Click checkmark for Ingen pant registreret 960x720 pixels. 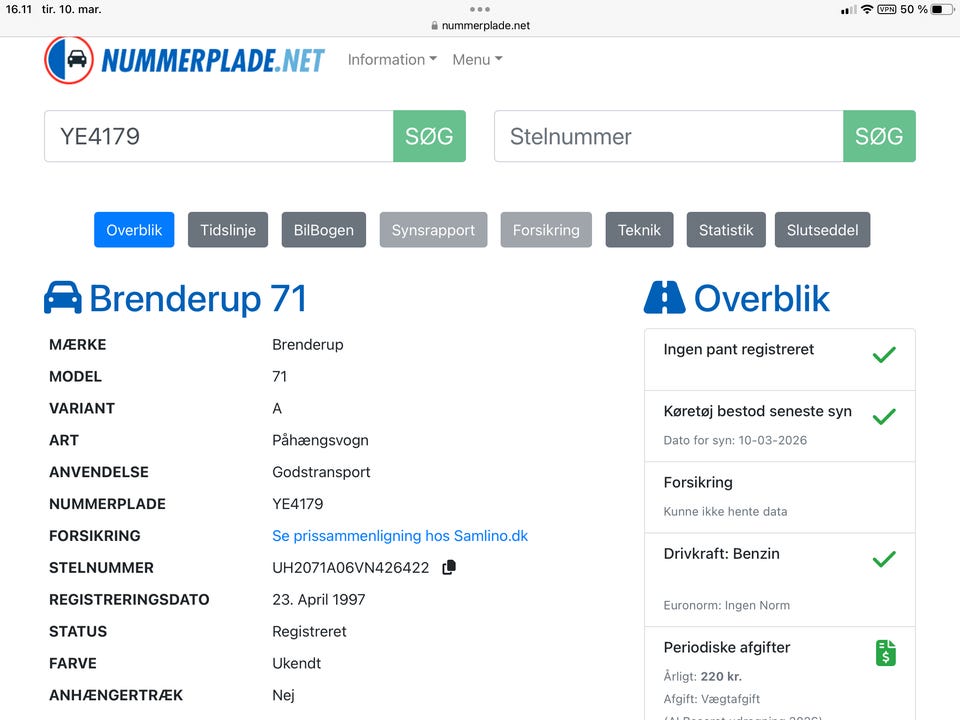point(884,354)
